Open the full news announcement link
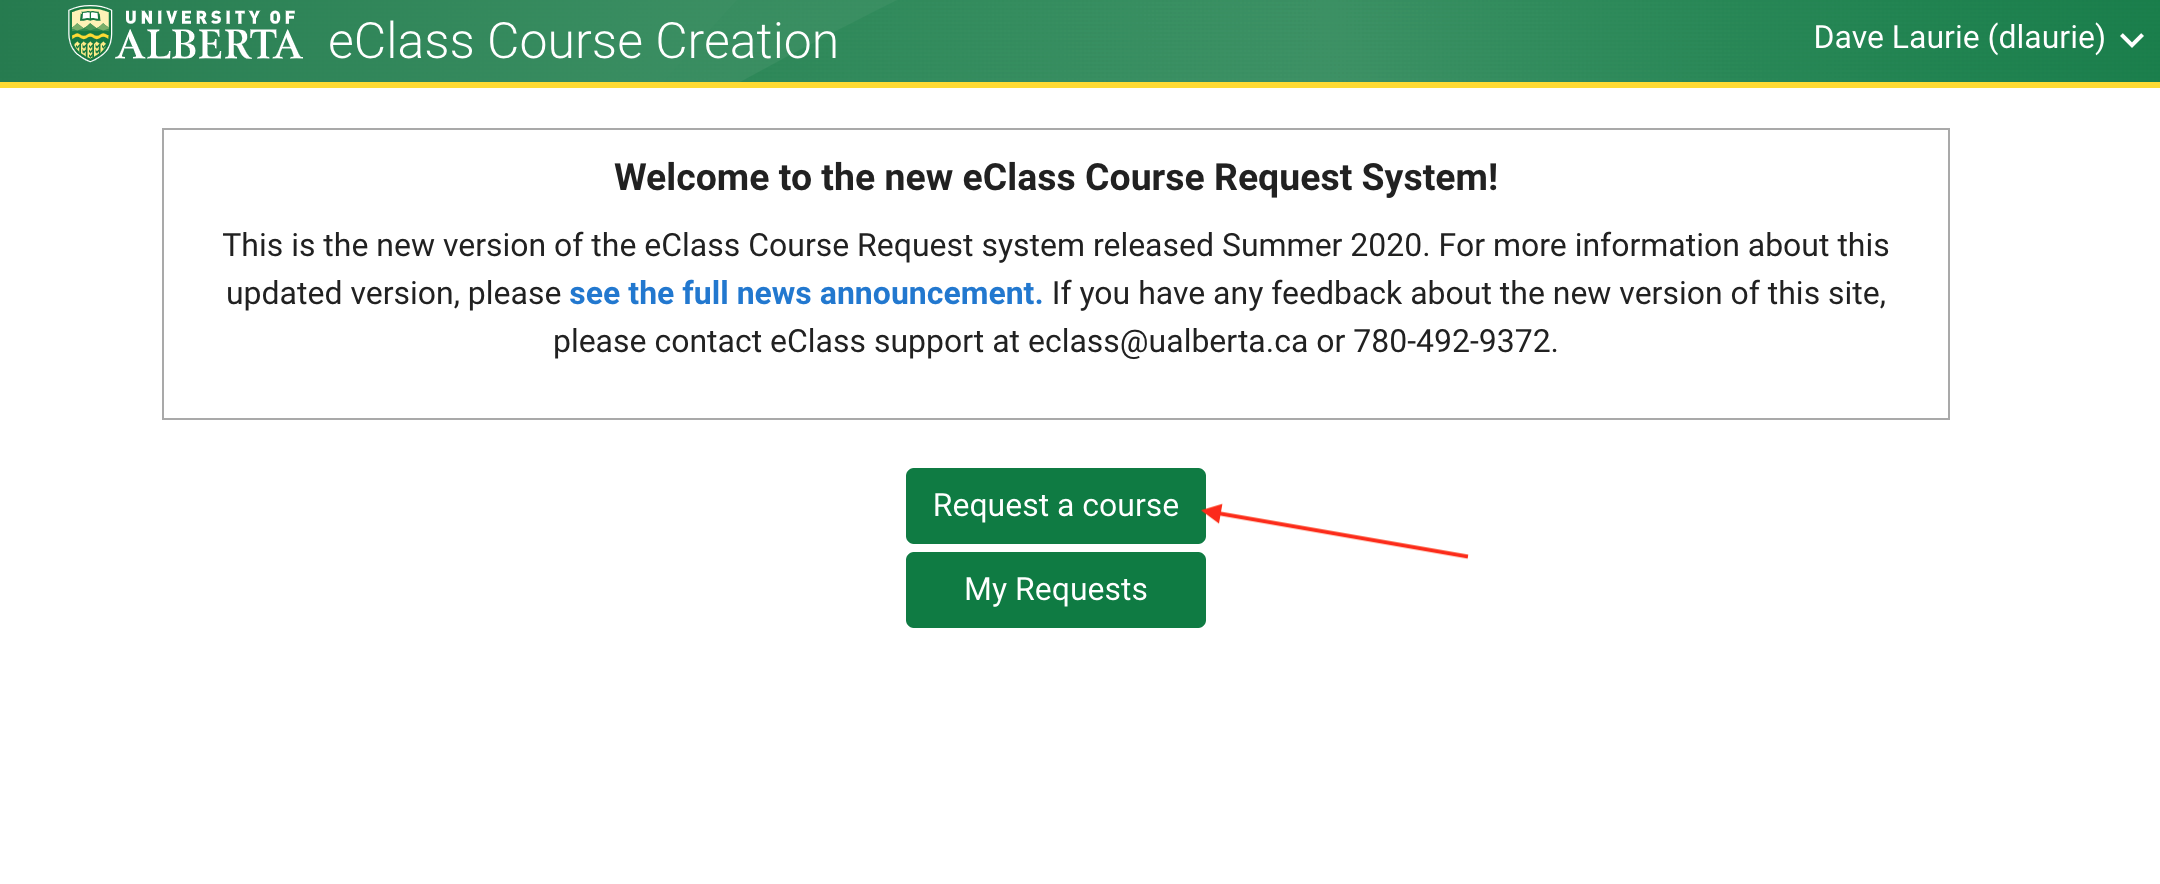This screenshot has height=884, width=2160. coord(805,293)
